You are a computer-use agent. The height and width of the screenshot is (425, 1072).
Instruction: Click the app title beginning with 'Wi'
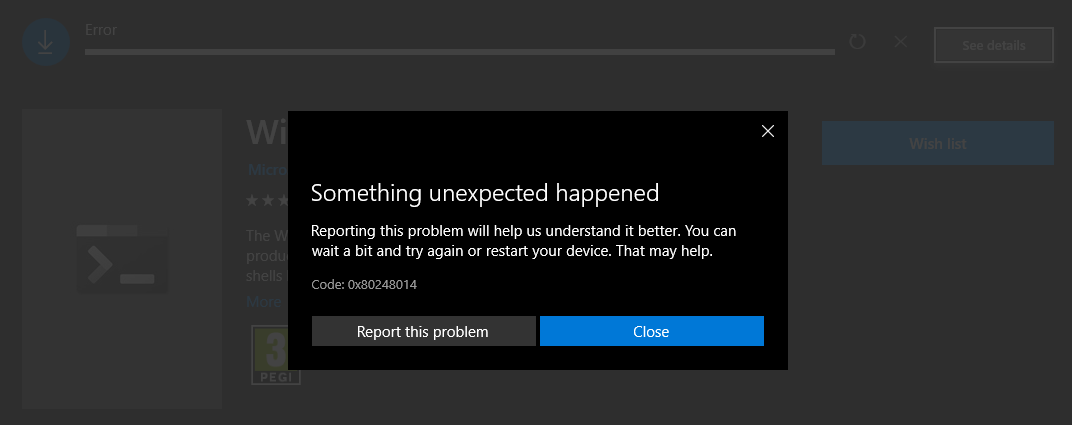(267, 132)
